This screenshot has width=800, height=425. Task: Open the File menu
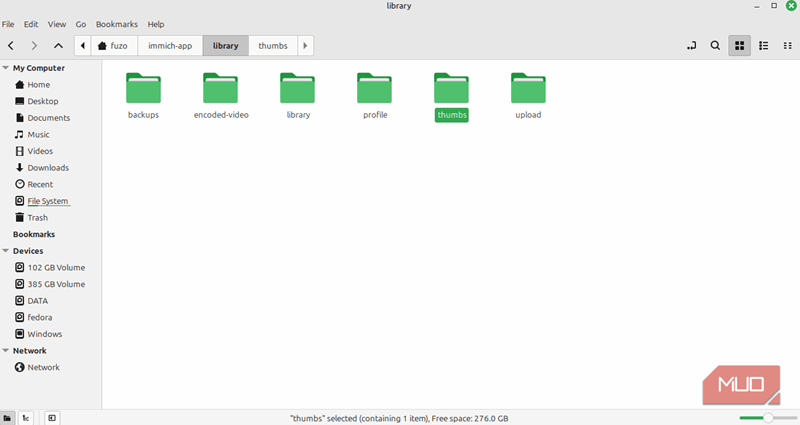8,24
